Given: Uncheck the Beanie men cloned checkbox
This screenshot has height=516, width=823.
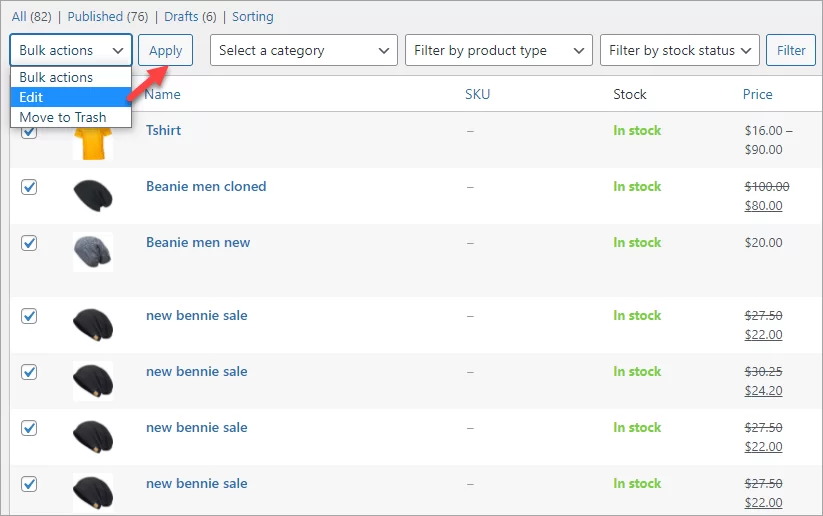Looking at the screenshot, I should click(29, 187).
